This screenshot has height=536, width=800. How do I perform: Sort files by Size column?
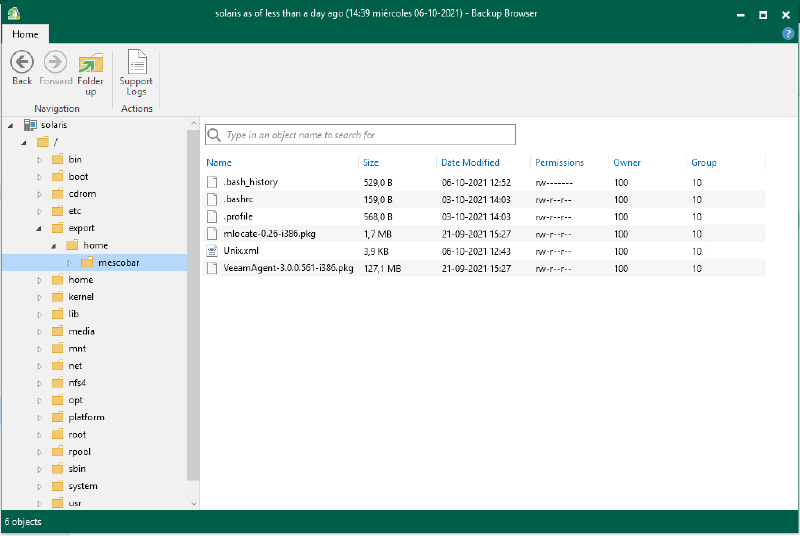tap(370, 163)
